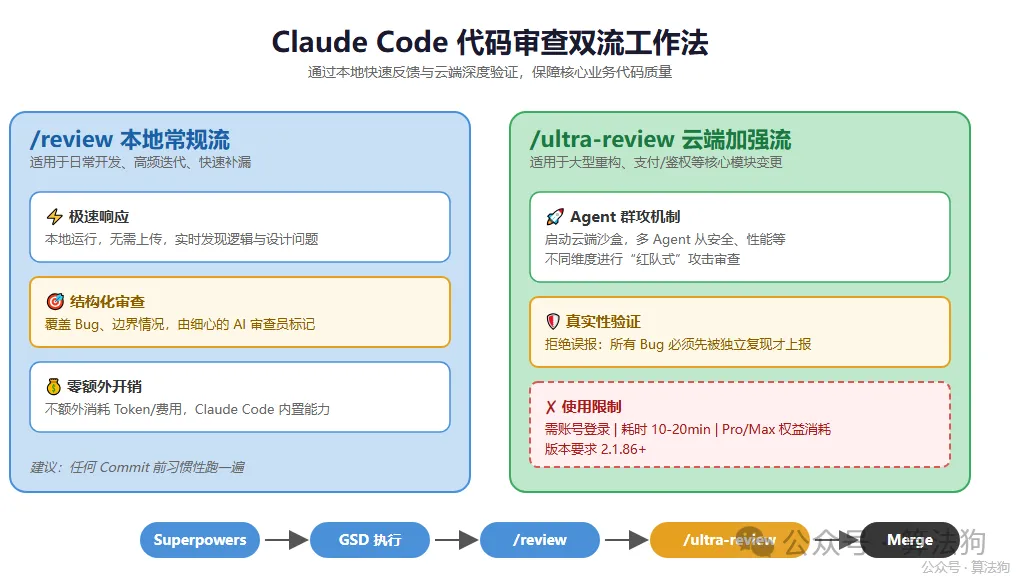Image resolution: width=1019 pixels, height=584 pixels.
Task: Click the target icon beside 结构化审查
Action: click(55, 301)
